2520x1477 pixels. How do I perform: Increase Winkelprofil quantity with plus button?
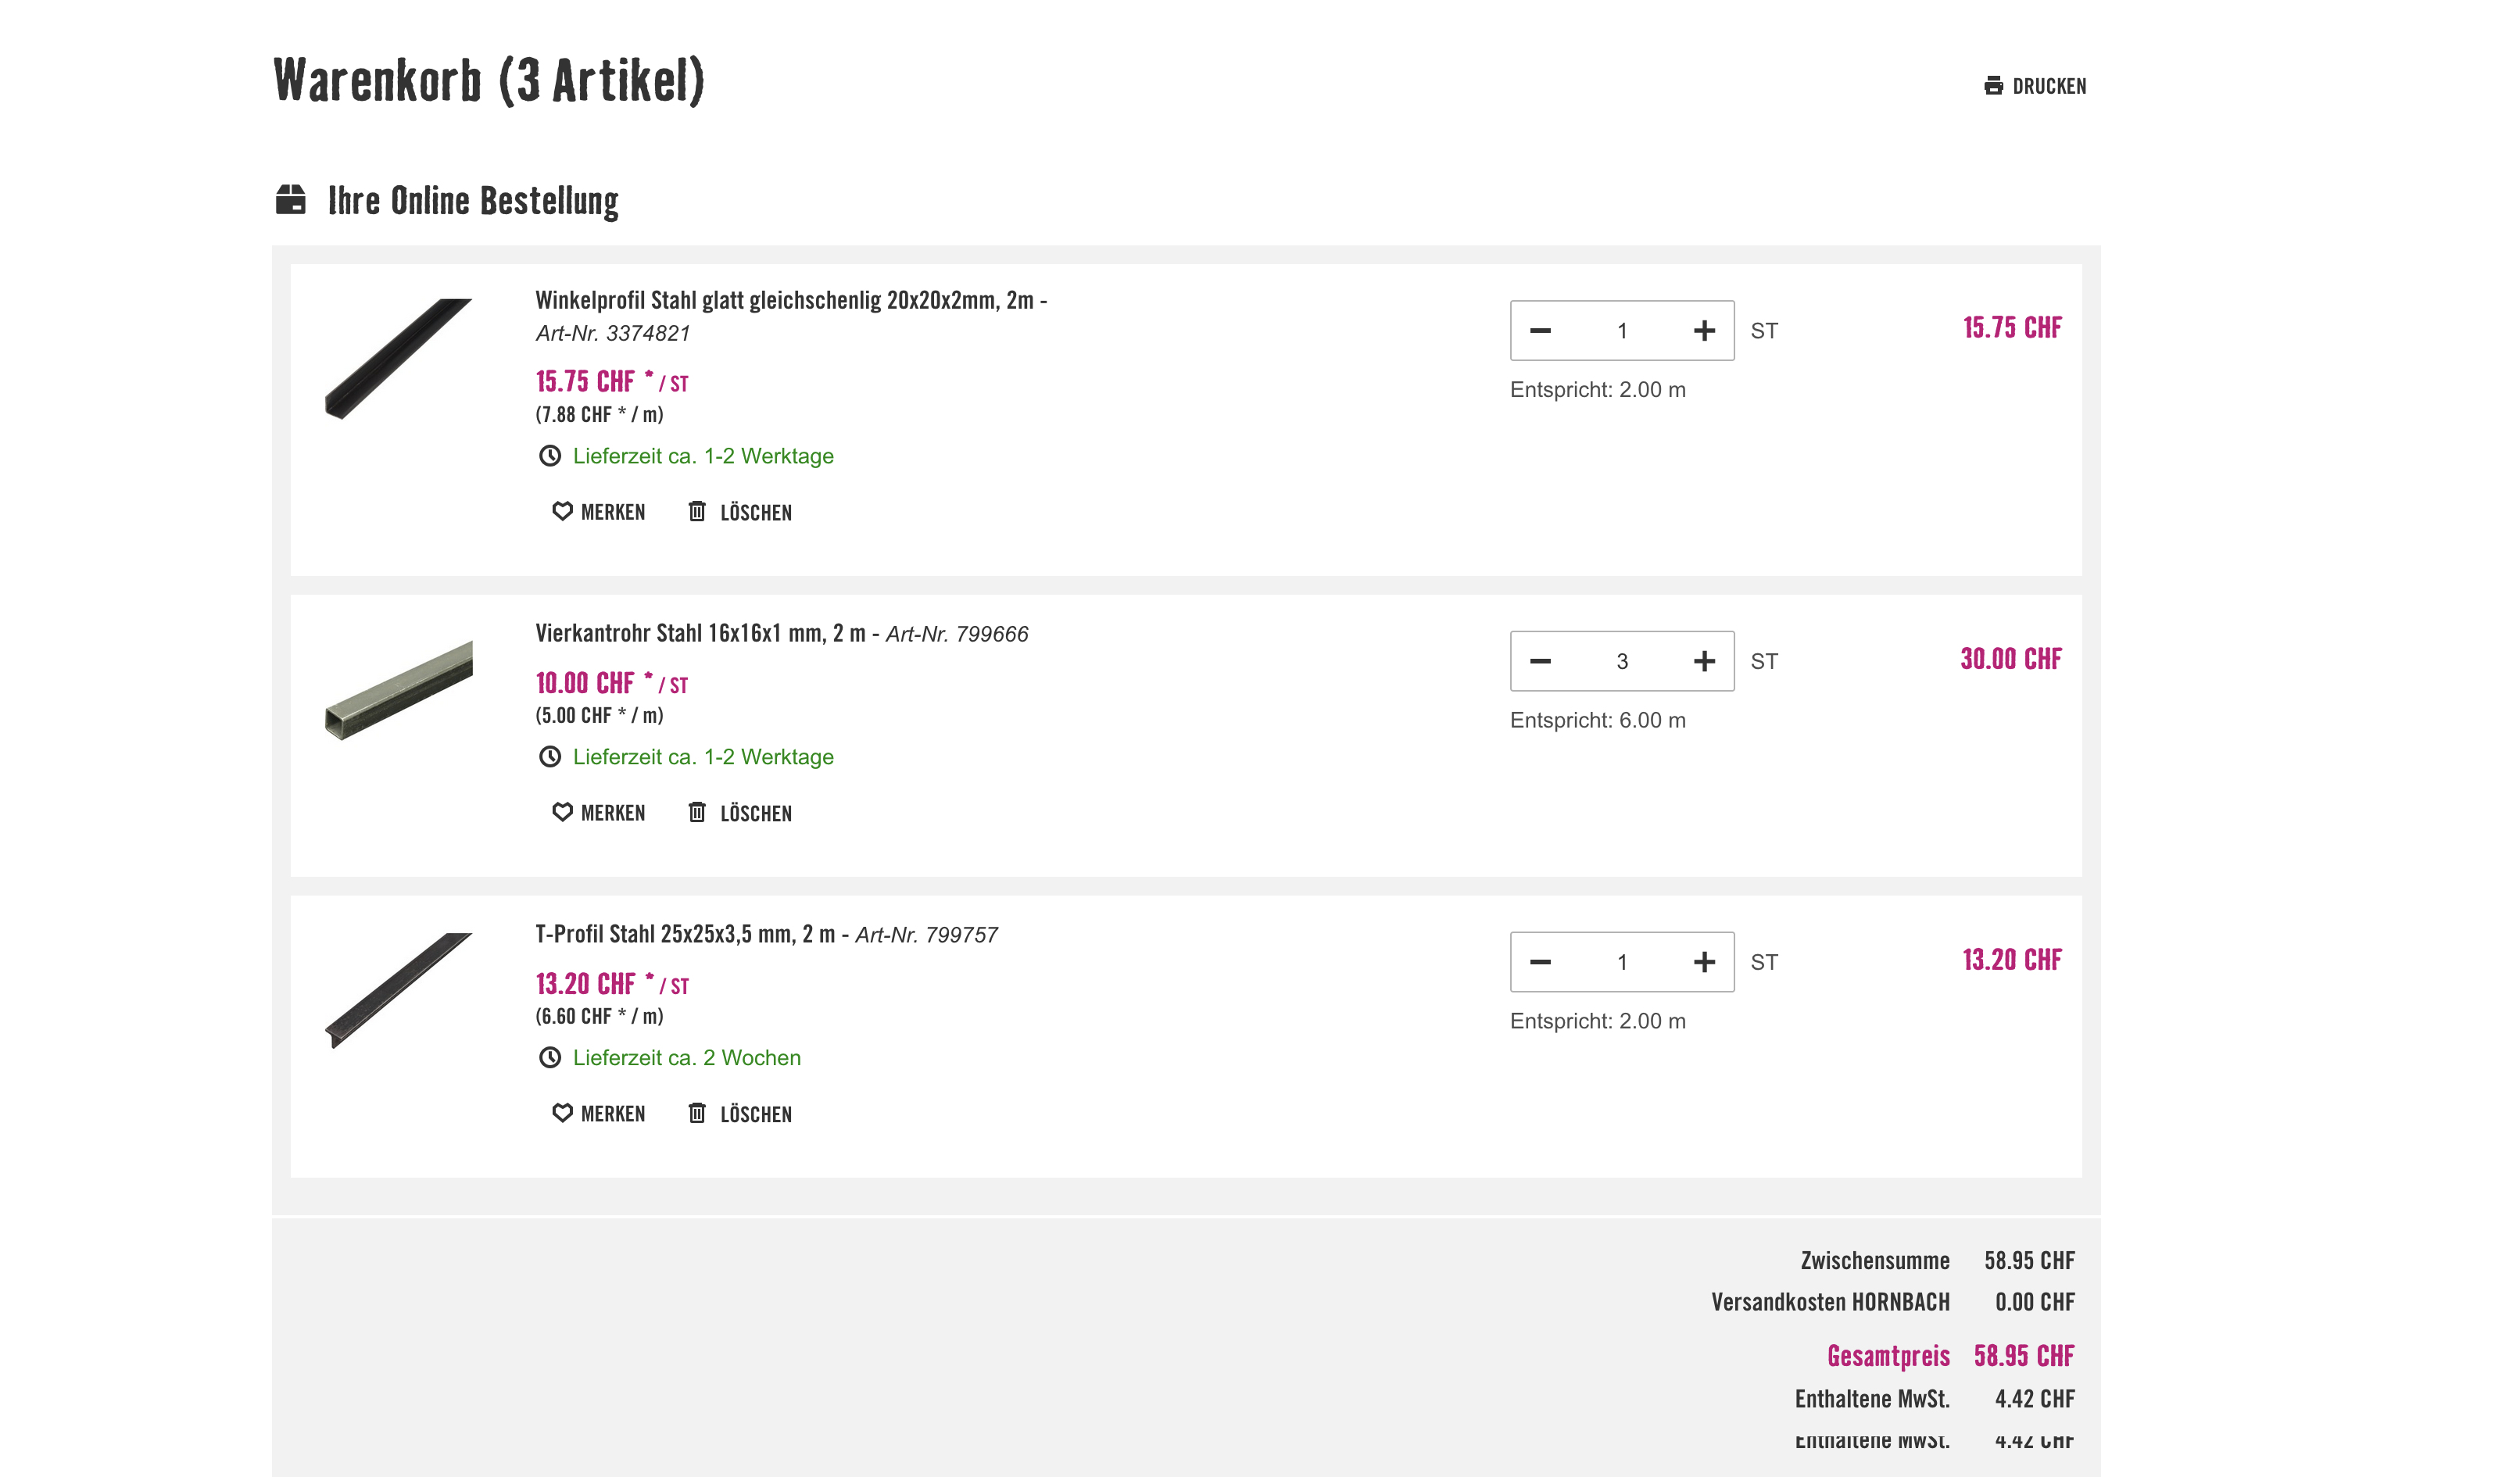1704,331
